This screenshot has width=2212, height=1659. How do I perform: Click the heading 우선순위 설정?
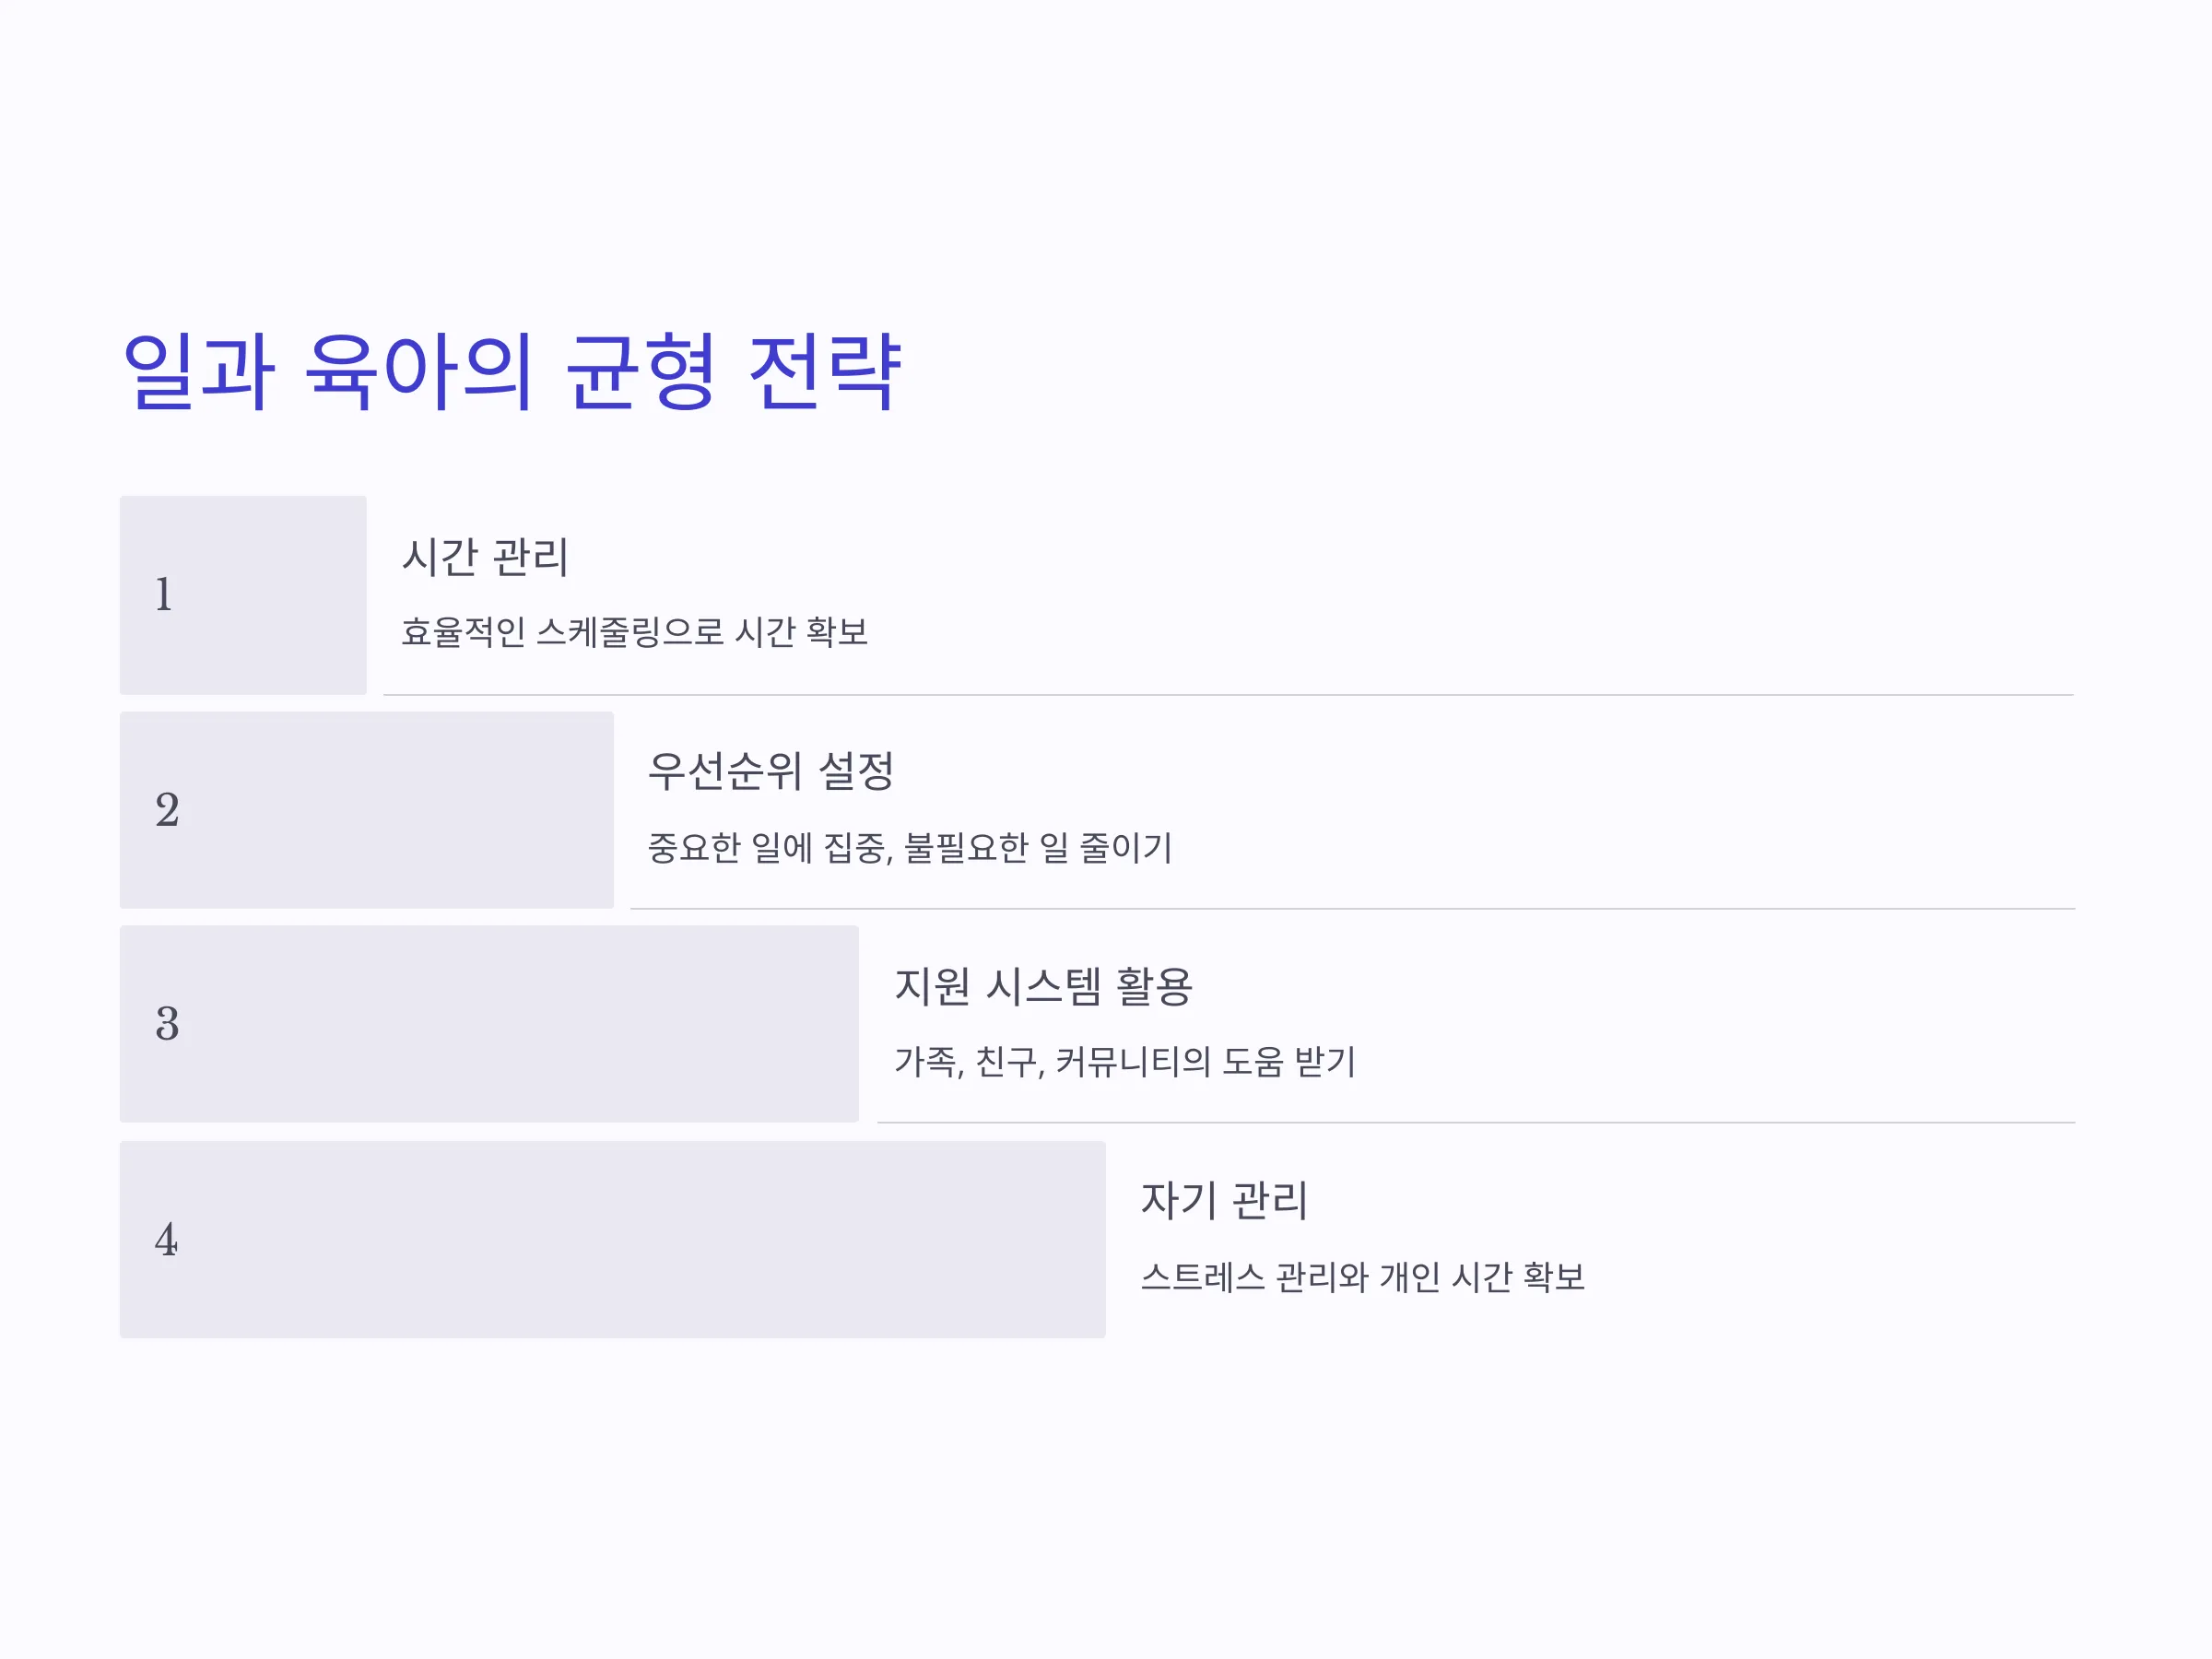point(770,771)
